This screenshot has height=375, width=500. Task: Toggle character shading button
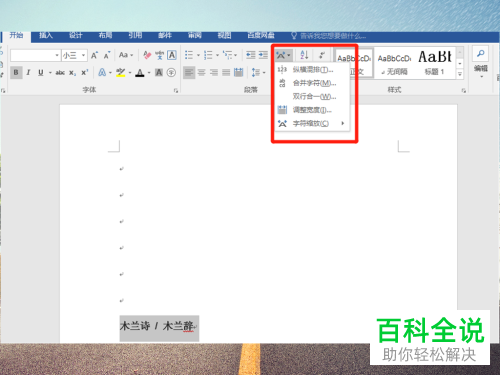[x=159, y=72]
